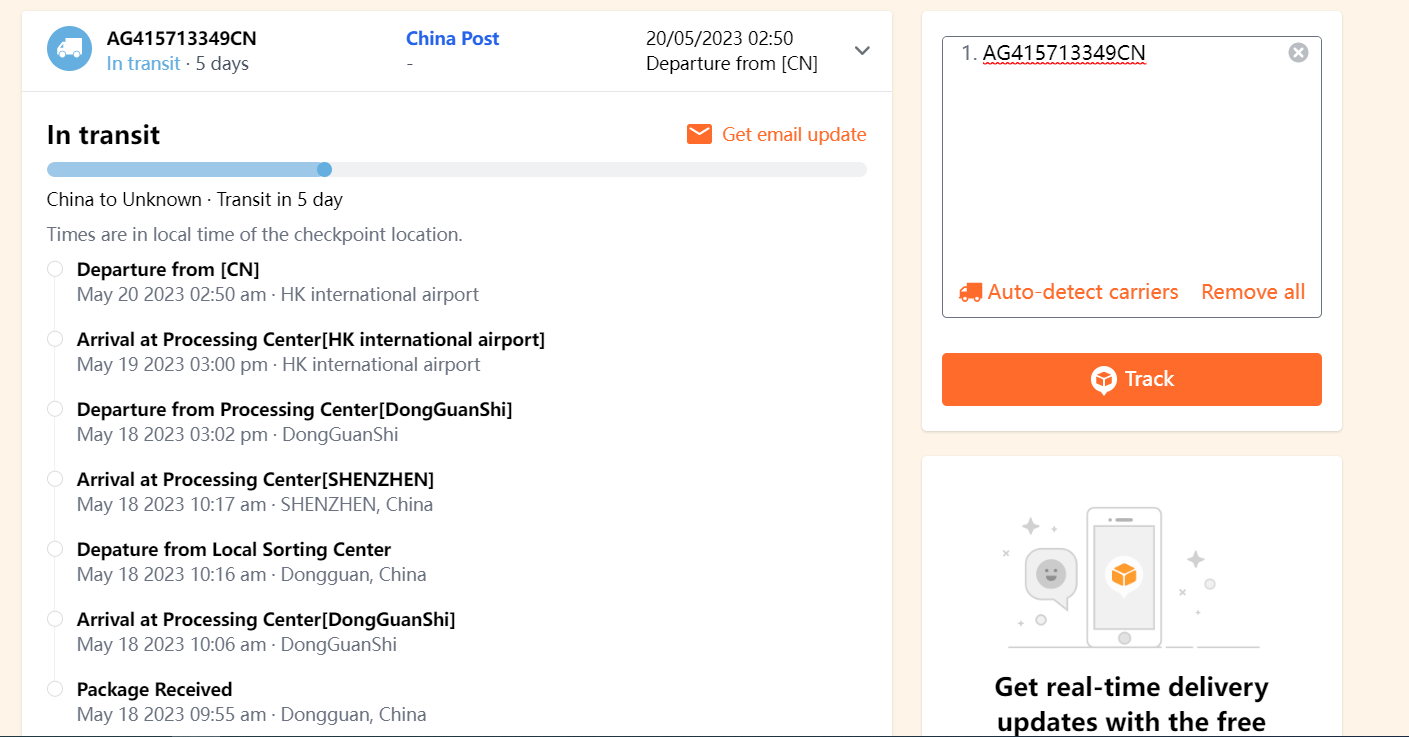The image size is (1409, 737).
Task: Click the box icon on Track button
Action: [x=1103, y=380]
